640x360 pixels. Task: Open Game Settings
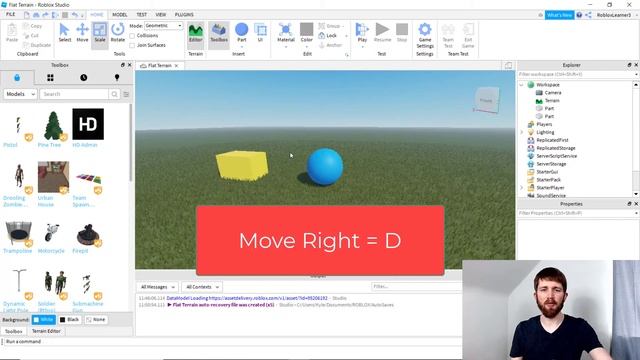point(425,35)
